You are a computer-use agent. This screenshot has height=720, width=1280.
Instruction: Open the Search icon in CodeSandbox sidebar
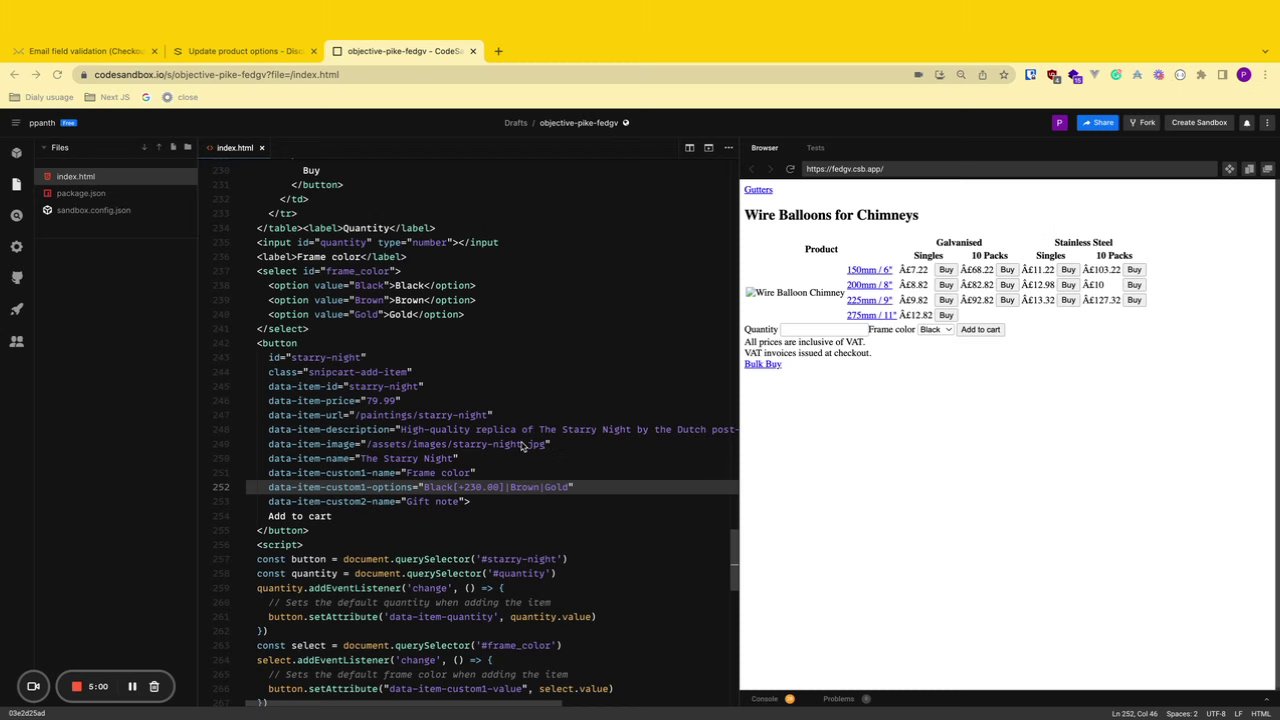[x=16, y=215]
